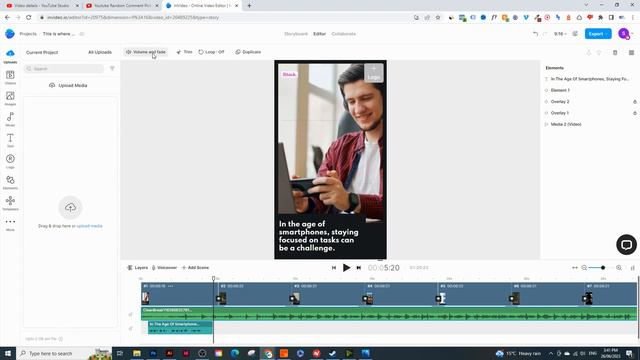Click the InVideo home logo
Screen dimensions: 640x360
tap(10, 34)
